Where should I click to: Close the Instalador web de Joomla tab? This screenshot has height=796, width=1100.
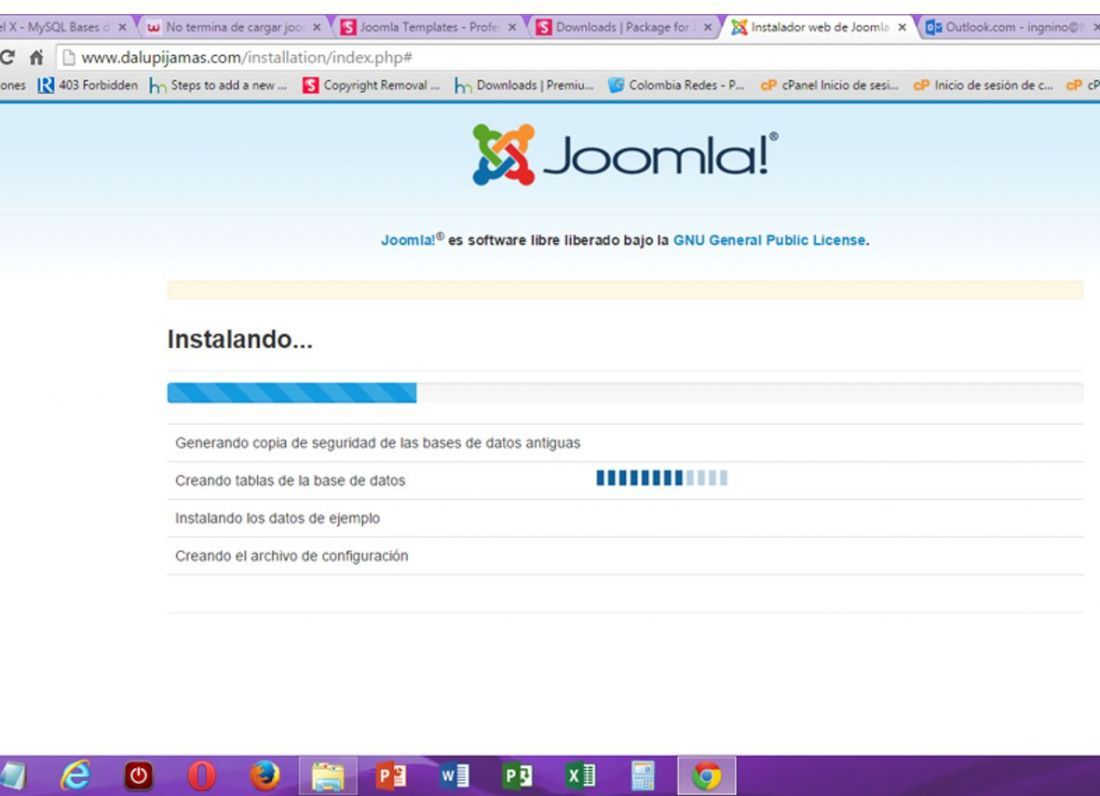[902, 27]
